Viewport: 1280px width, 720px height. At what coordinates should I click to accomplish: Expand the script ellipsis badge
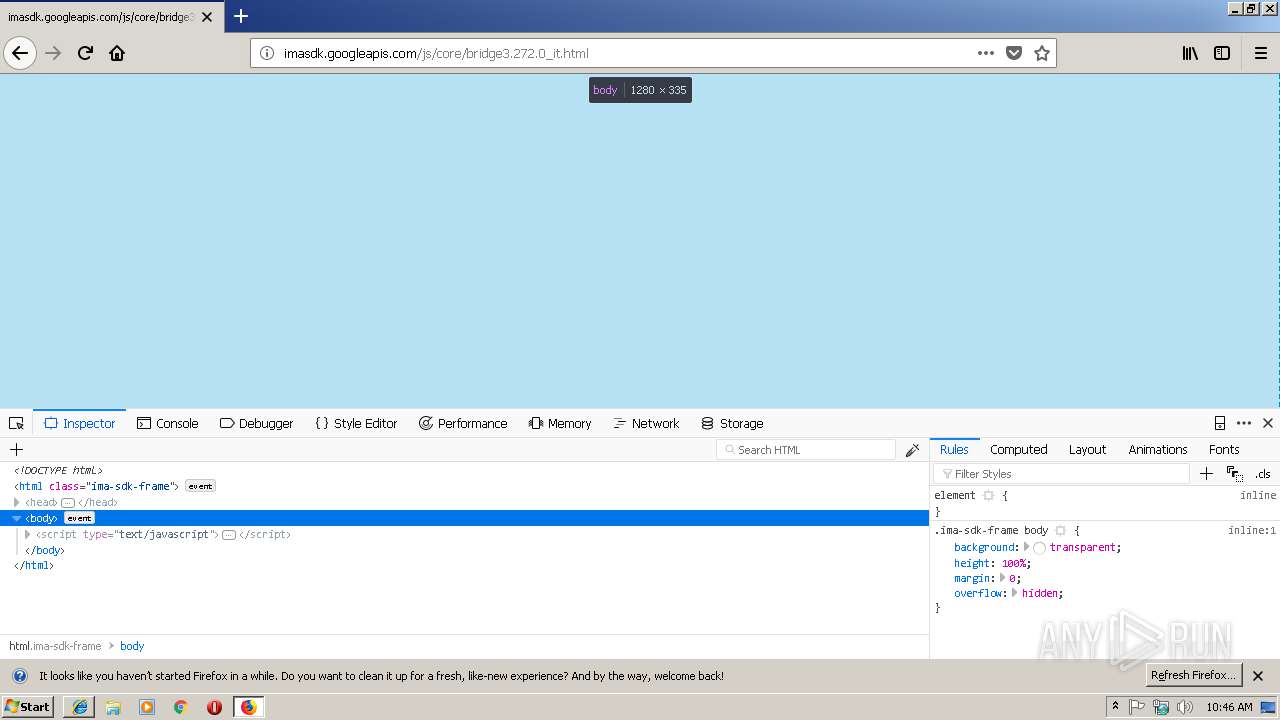tap(229, 534)
